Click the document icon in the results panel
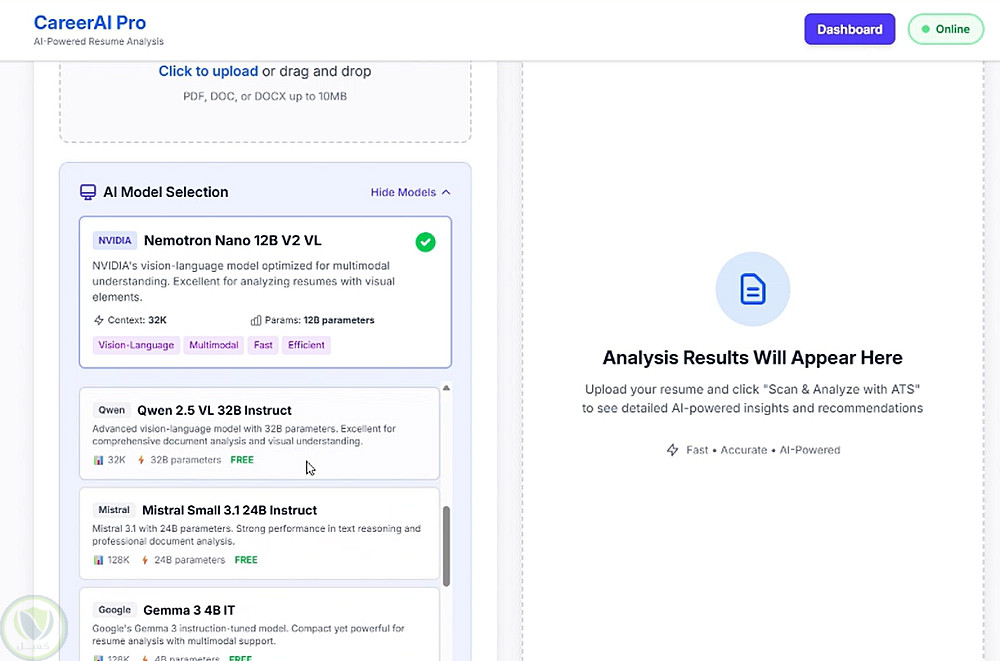The width and height of the screenshot is (1000, 661). 753,289
